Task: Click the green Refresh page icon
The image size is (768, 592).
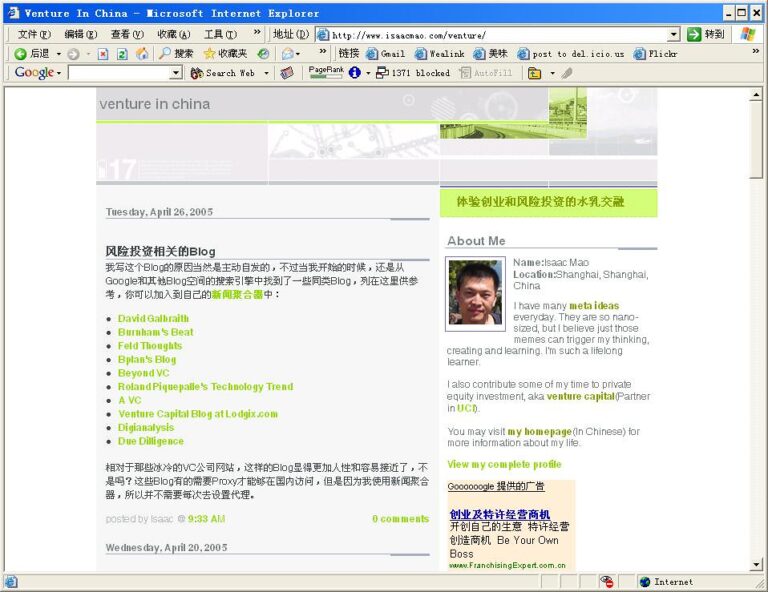Action: coord(122,54)
